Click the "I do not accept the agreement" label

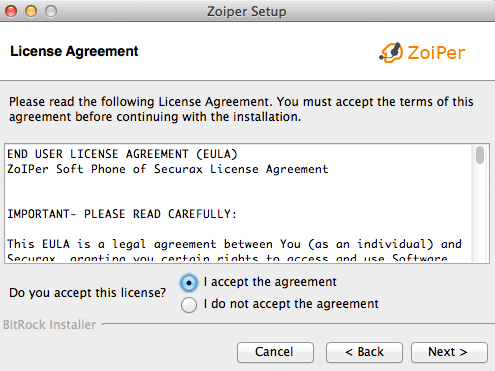click(291, 304)
